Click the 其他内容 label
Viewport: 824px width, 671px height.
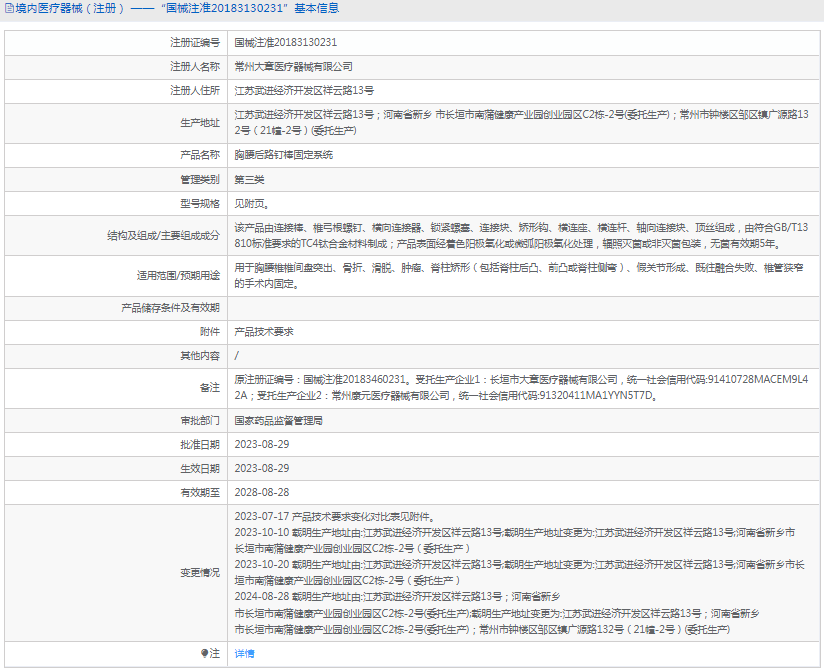[x=200, y=356]
